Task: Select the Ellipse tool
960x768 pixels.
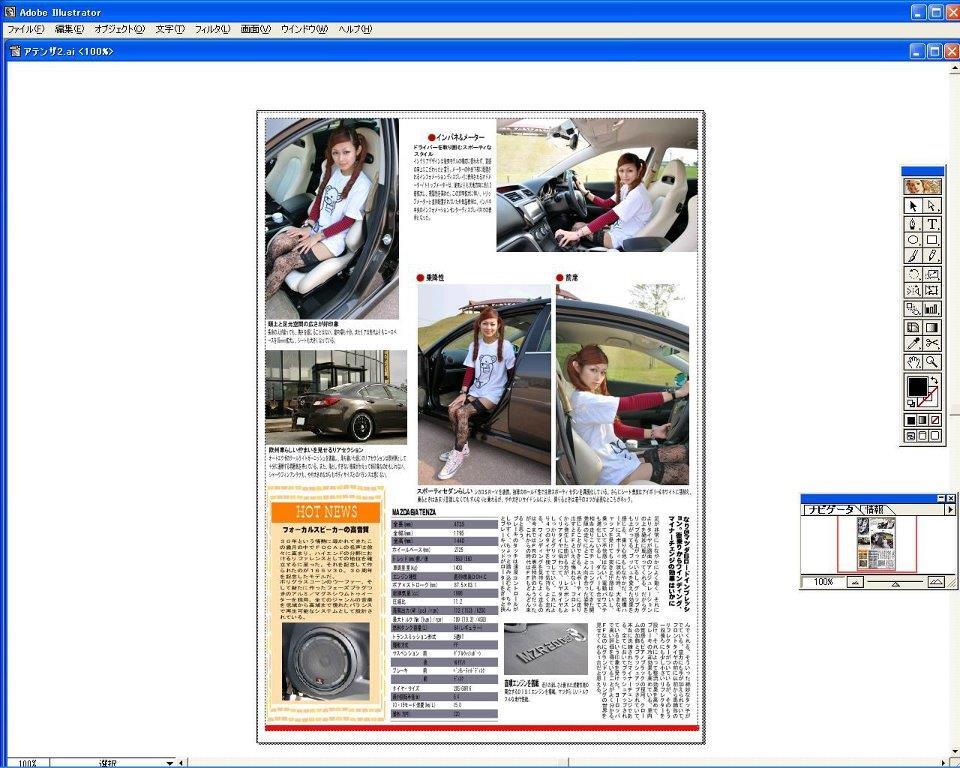Action: pos(913,240)
